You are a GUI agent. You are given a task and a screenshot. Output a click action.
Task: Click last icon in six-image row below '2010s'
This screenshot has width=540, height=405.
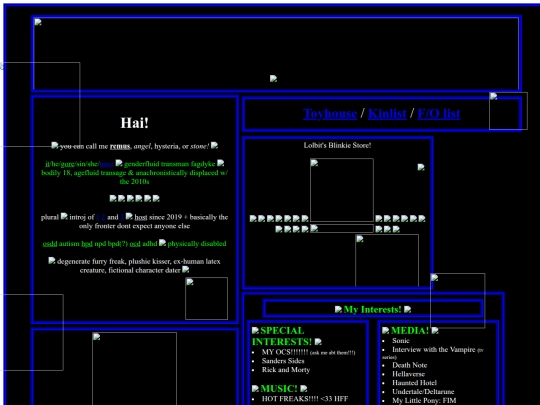coord(156,198)
